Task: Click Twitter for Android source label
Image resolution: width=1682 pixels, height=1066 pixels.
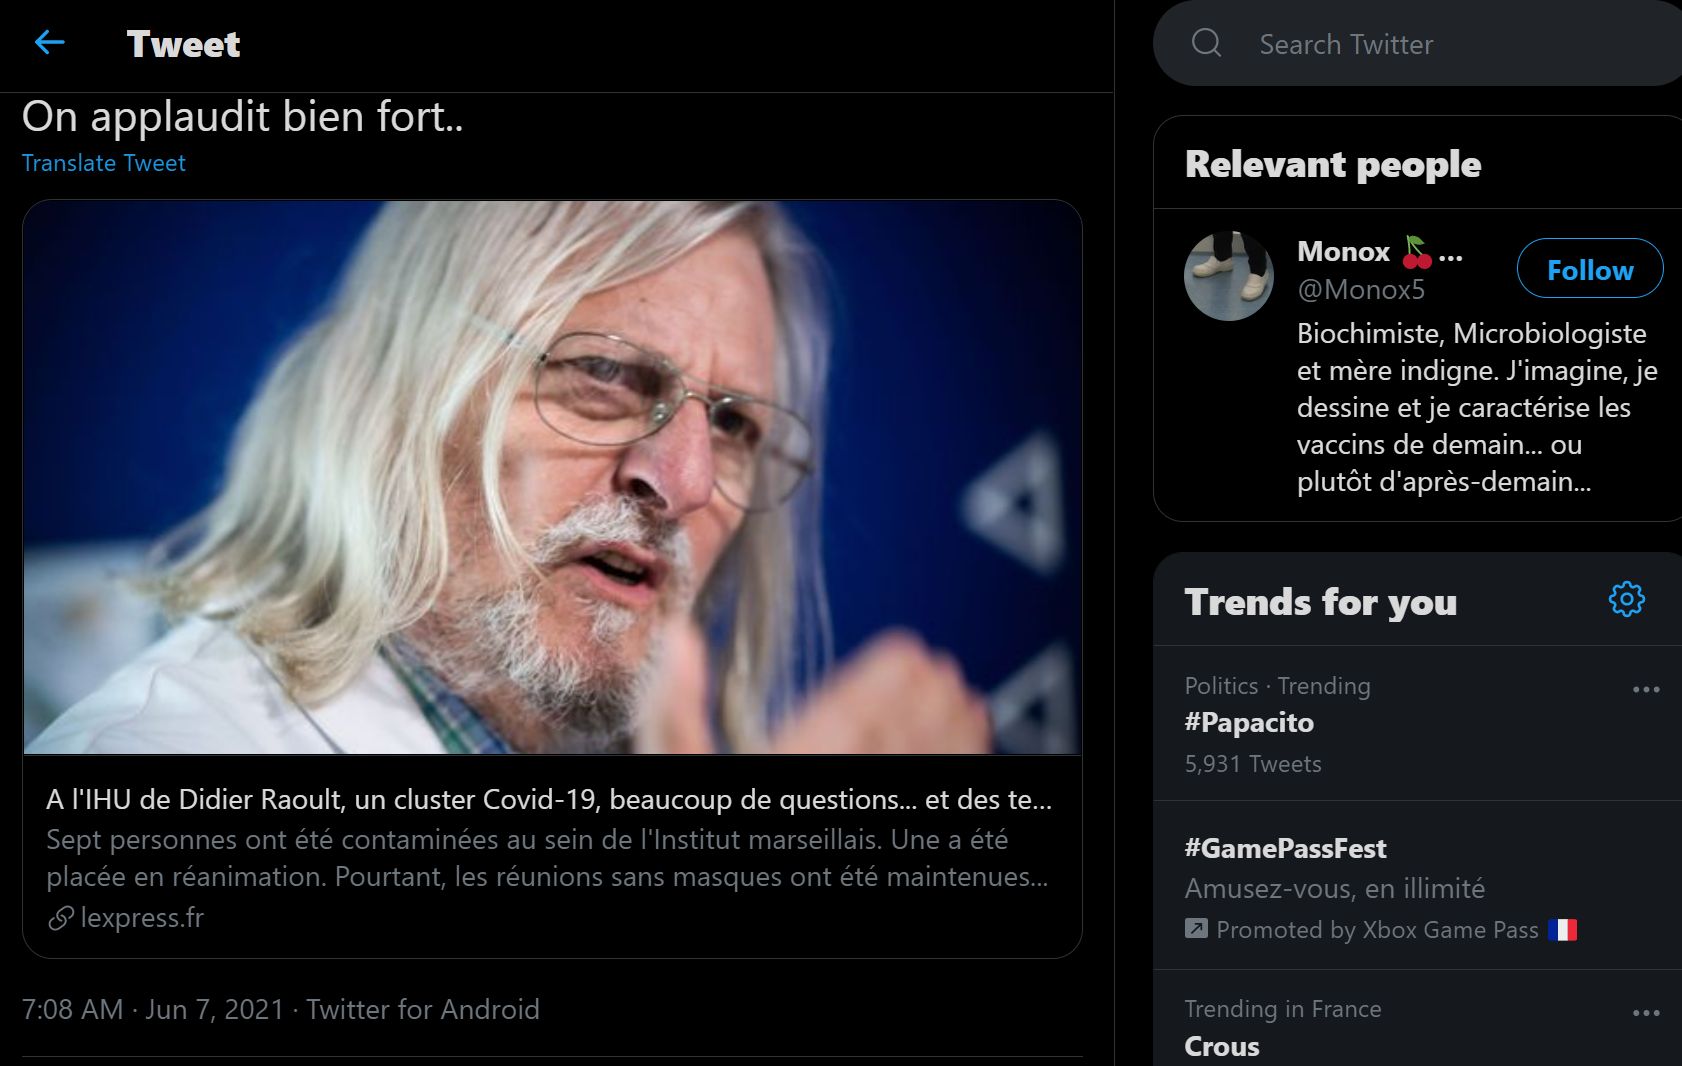Action: (x=423, y=1009)
